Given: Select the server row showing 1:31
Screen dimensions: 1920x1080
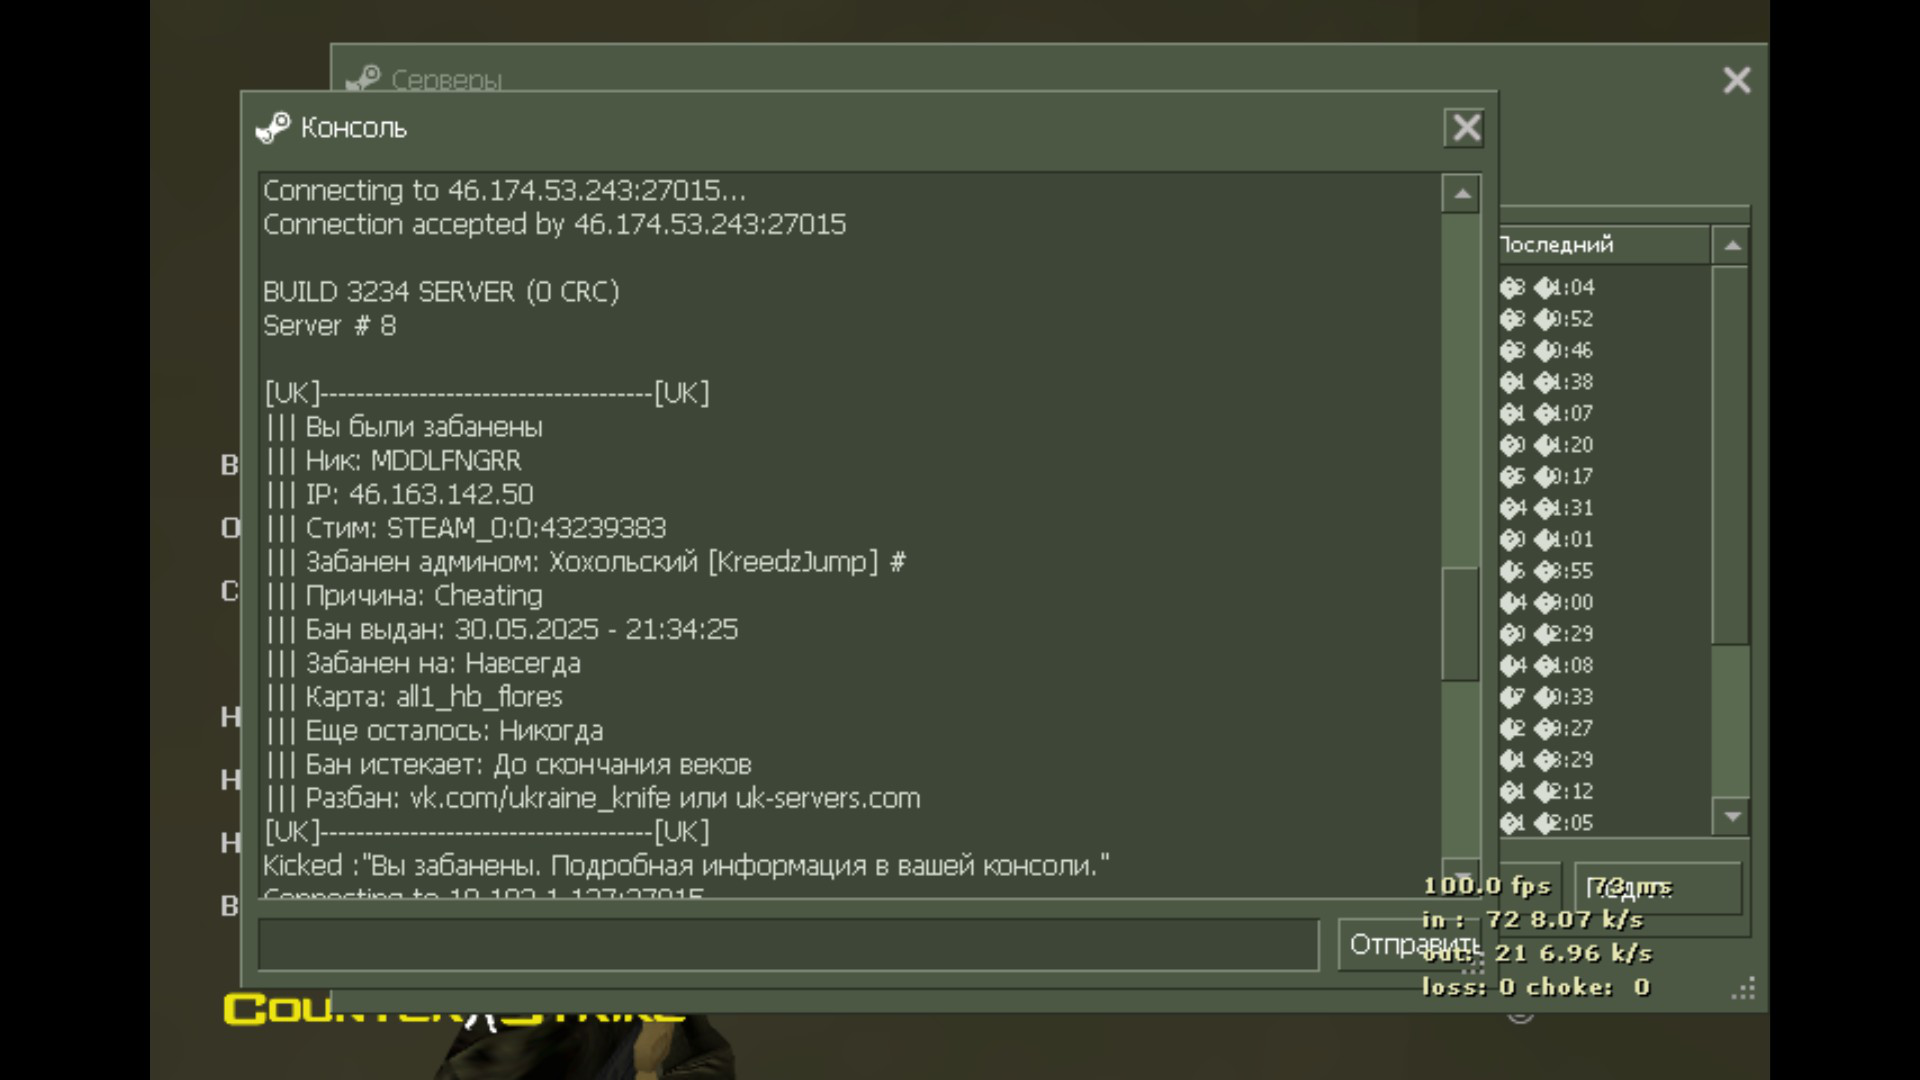Looking at the screenshot, I should point(1604,508).
